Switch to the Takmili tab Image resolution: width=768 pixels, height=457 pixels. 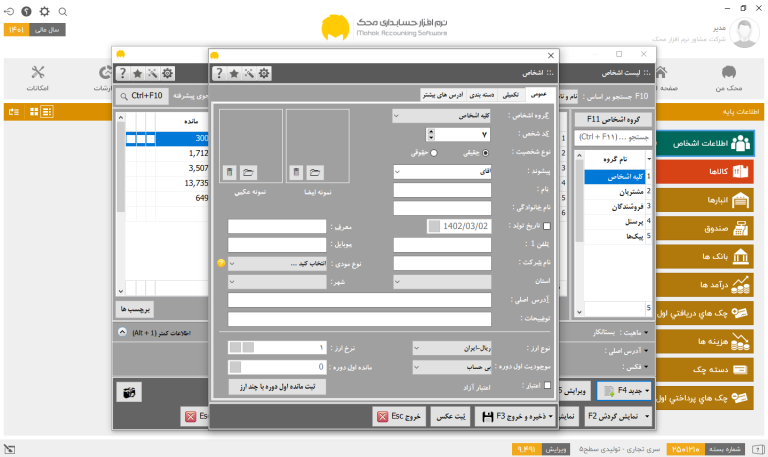(x=510, y=95)
